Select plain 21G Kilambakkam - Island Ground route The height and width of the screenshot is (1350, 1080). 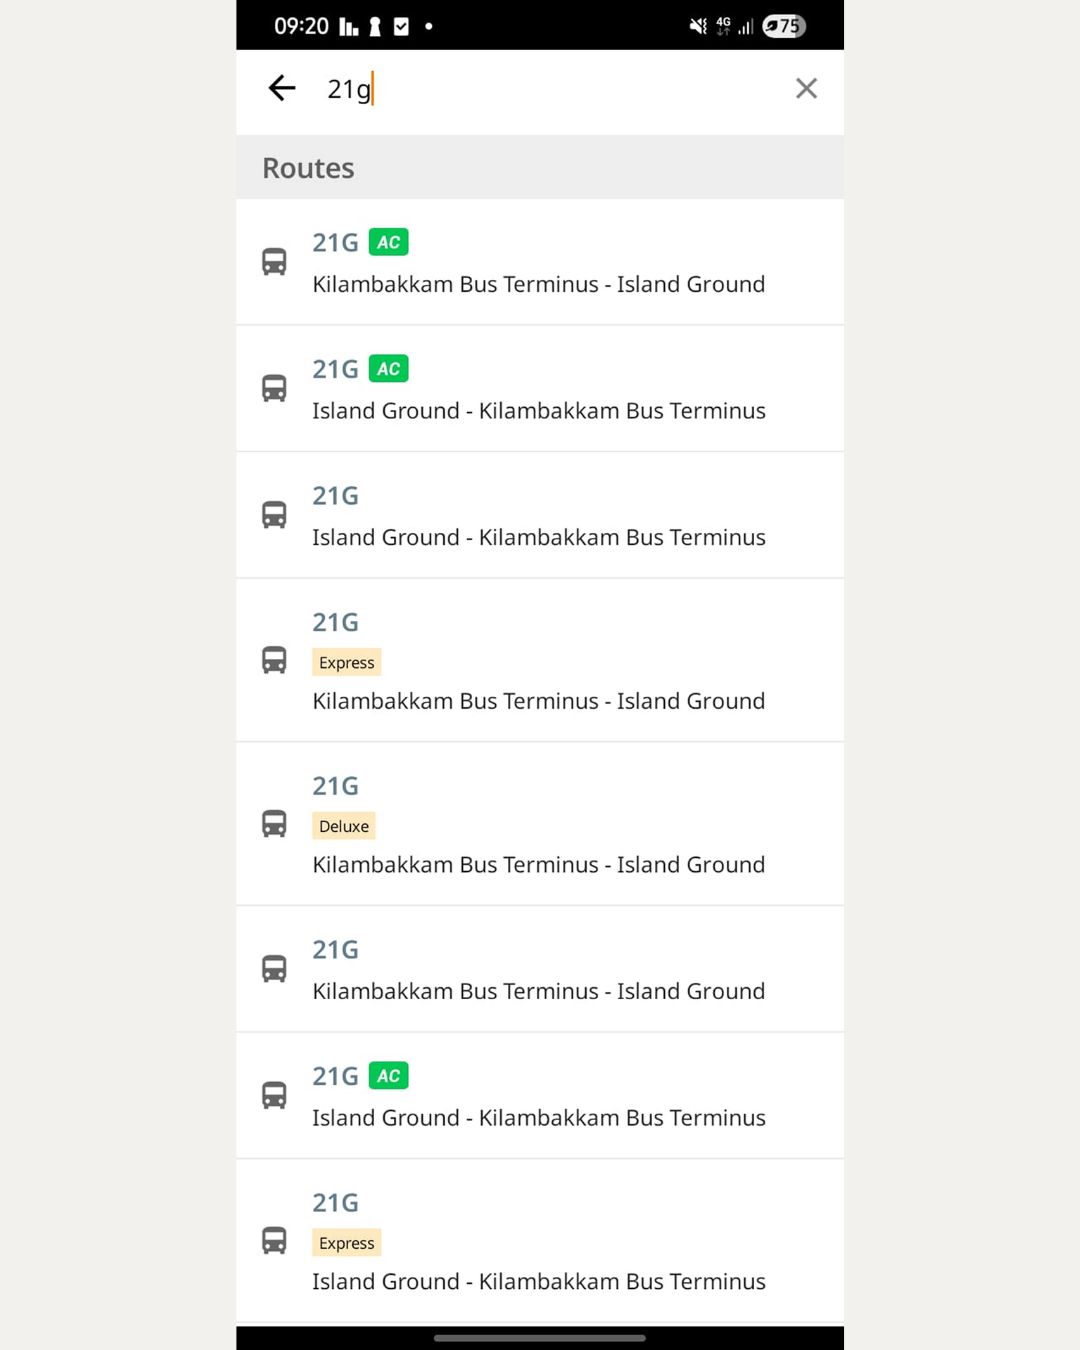[x=540, y=969]
